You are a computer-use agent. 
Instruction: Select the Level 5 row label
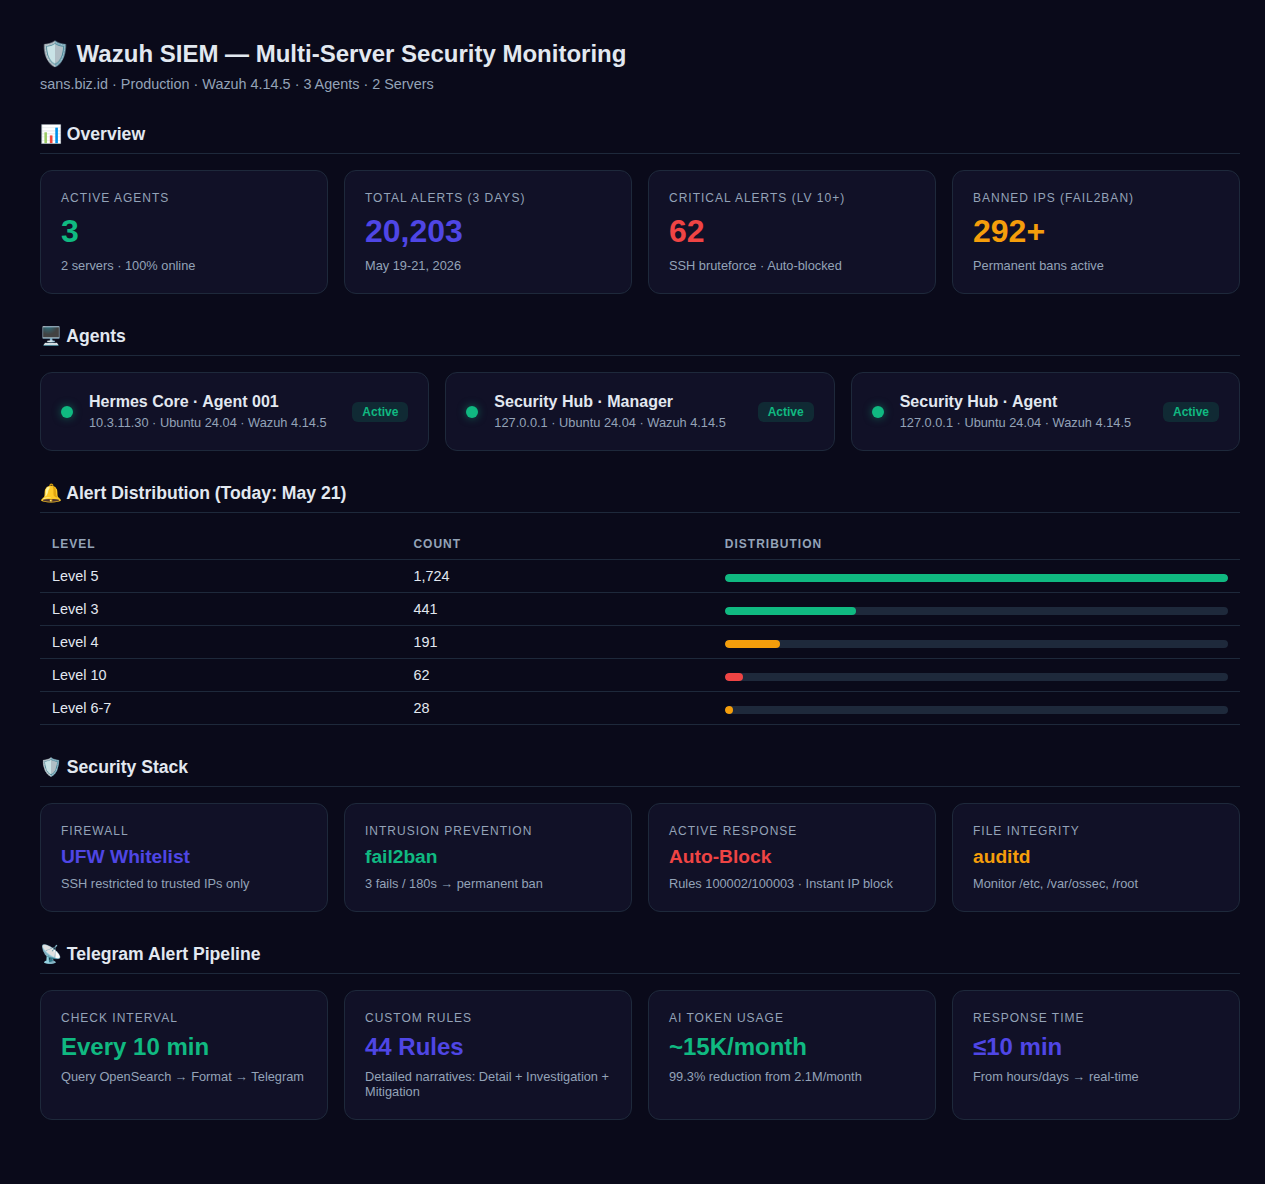pyautogui.click(x=75, y=576)
